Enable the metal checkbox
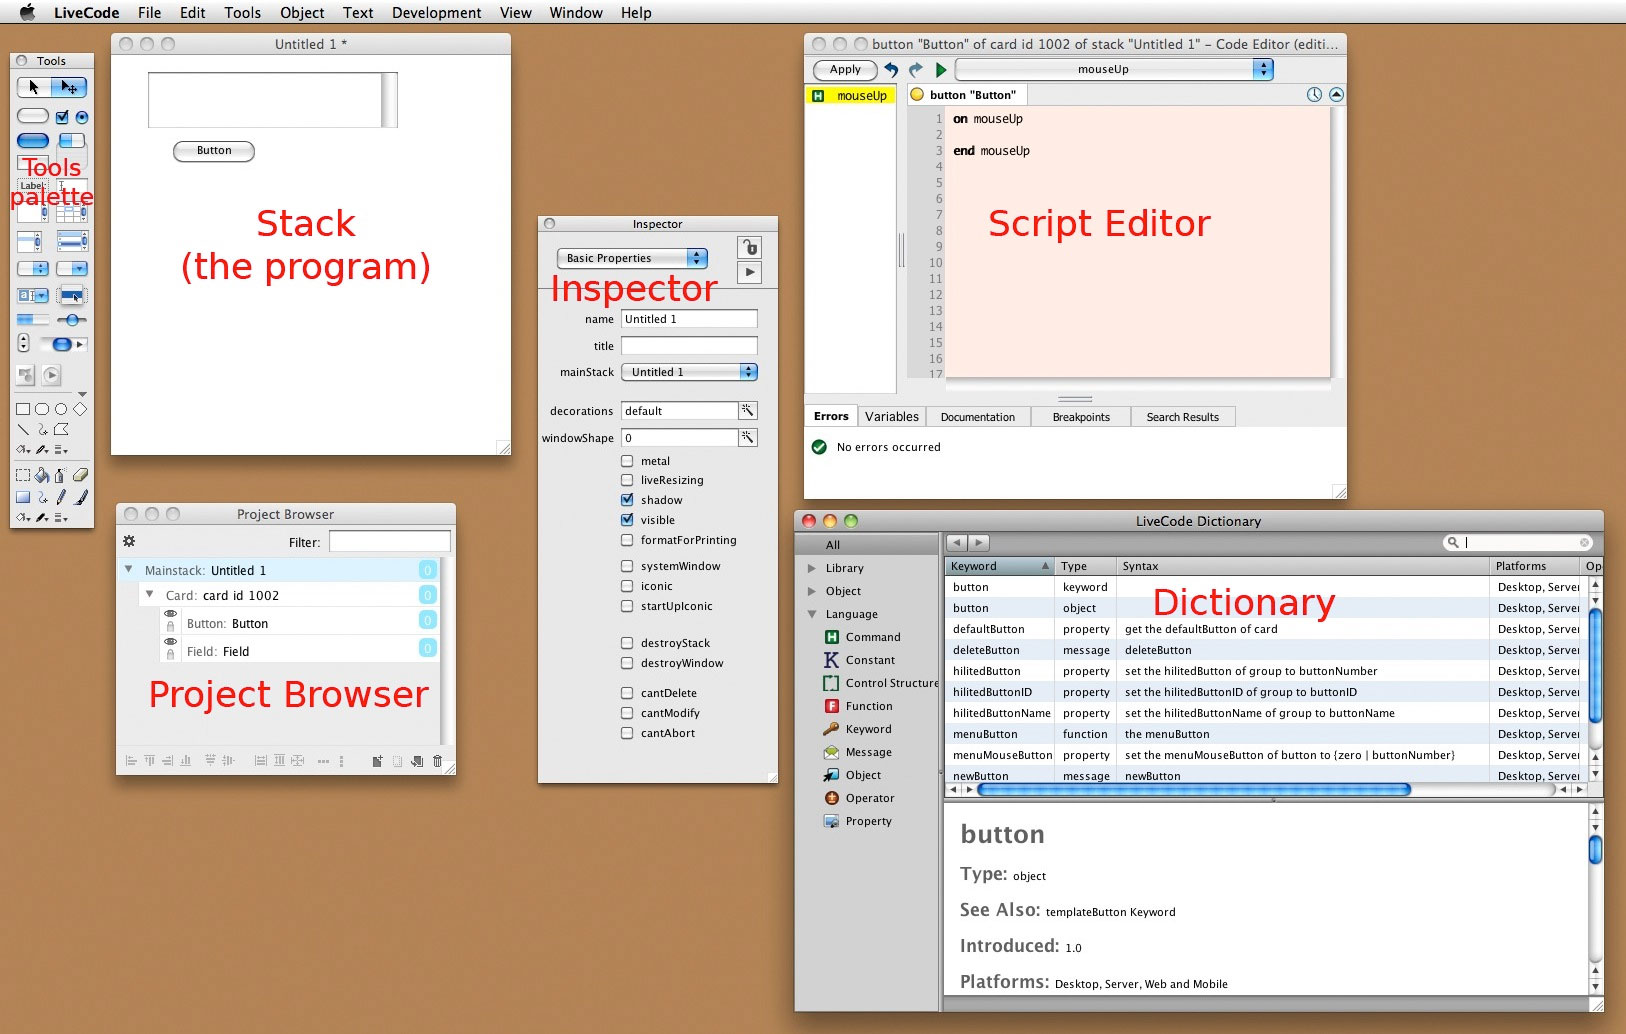Viewport: 1626px width, 1034px height. 627,461
